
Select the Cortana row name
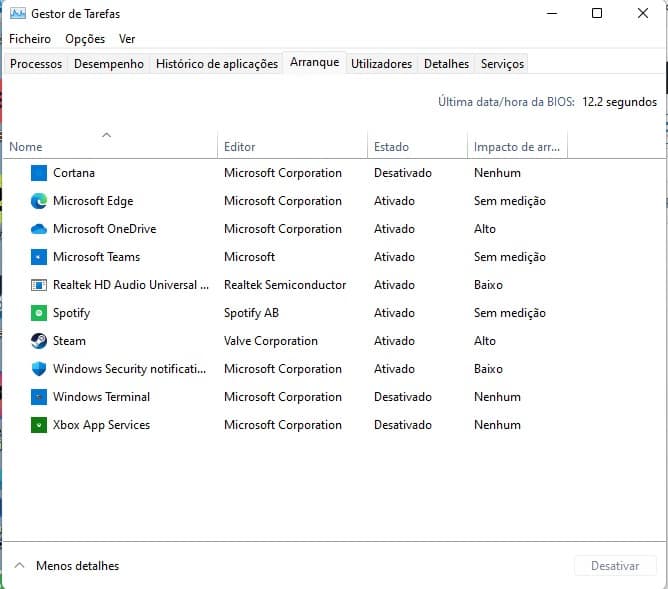point(74,173)
